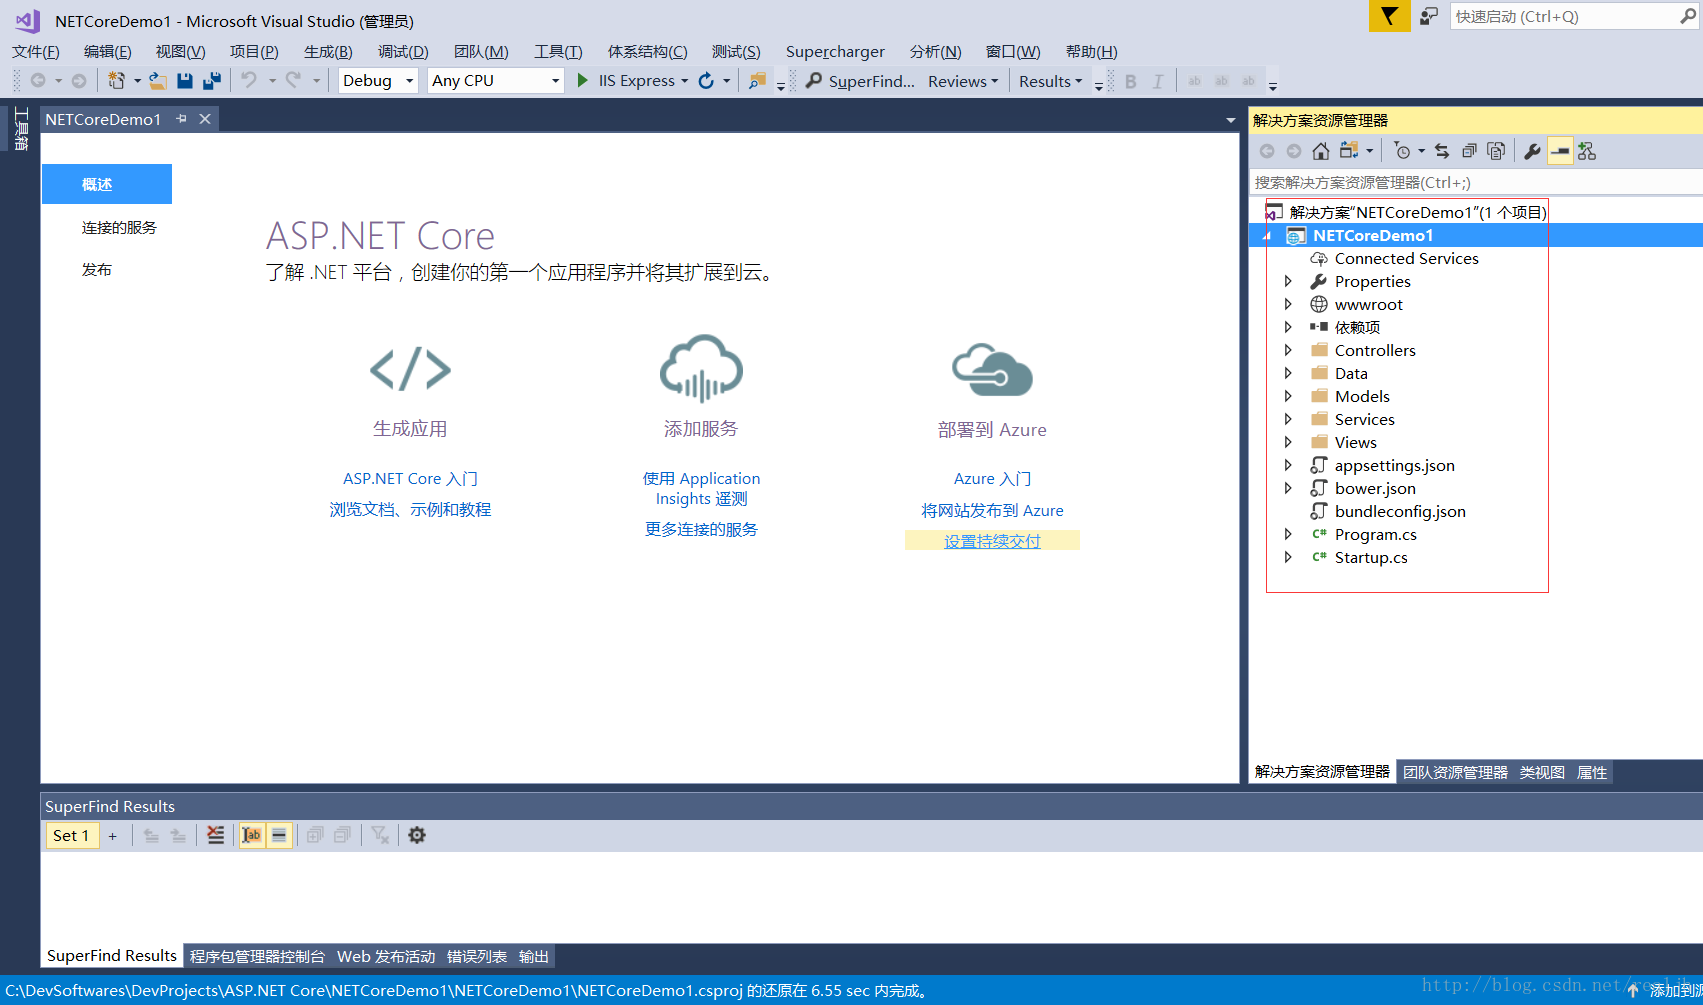
Task: Select Connected Services node
Action: coord(1406,258)
